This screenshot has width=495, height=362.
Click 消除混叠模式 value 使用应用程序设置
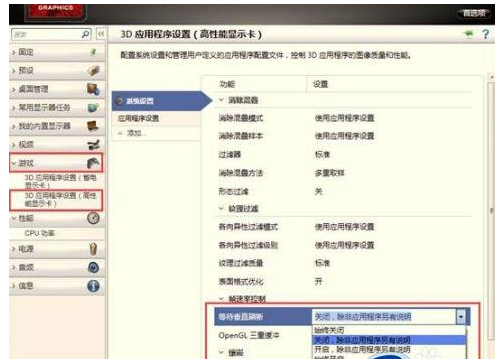[344, 118]
